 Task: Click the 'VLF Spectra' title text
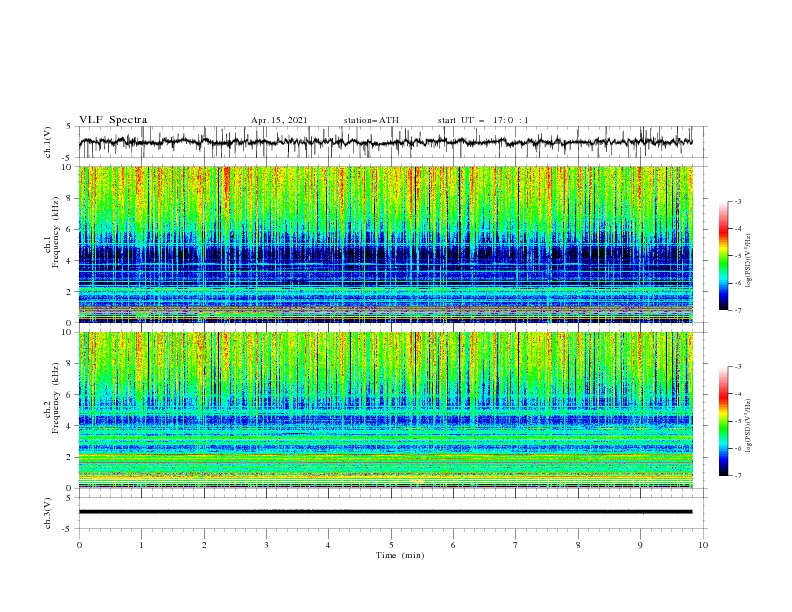point(113,120)
